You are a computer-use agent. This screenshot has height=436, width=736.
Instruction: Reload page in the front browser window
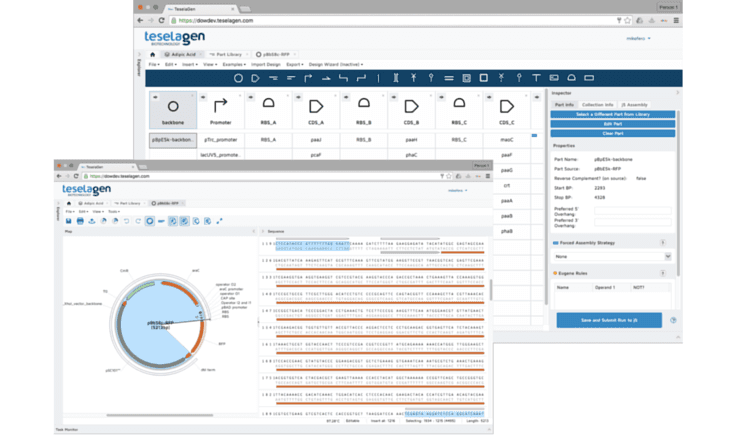pos(76,176)
